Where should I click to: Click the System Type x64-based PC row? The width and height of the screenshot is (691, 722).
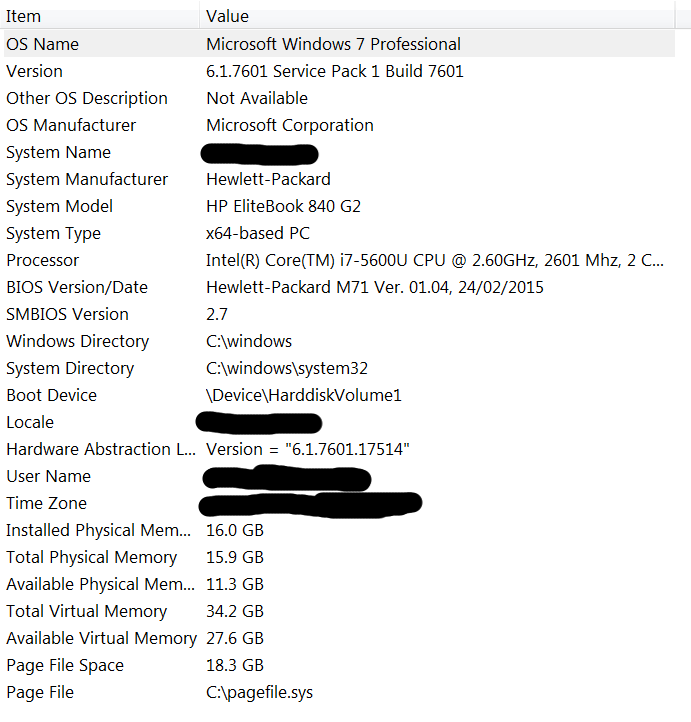click(257, 233)
